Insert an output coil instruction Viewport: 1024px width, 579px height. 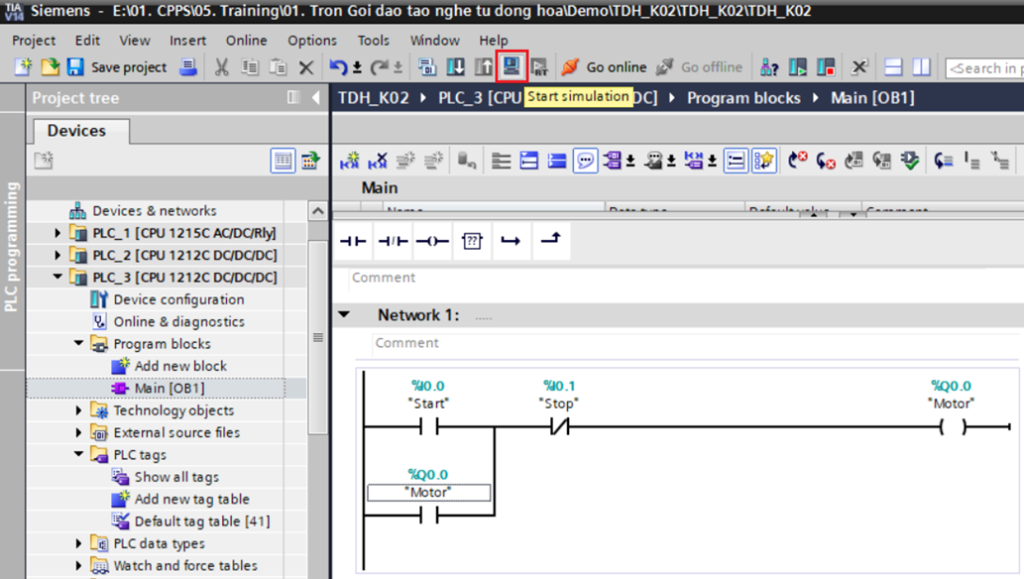(432, 241)
